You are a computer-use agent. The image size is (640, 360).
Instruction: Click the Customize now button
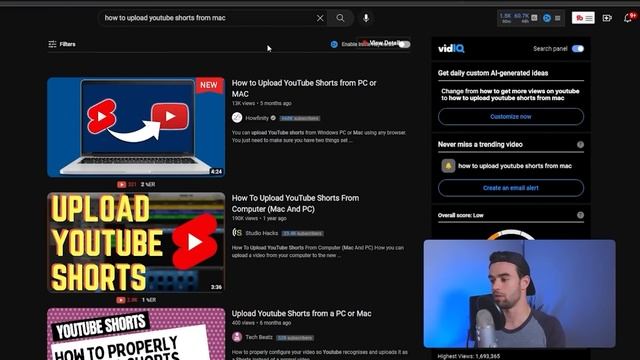tap(511, 117)
